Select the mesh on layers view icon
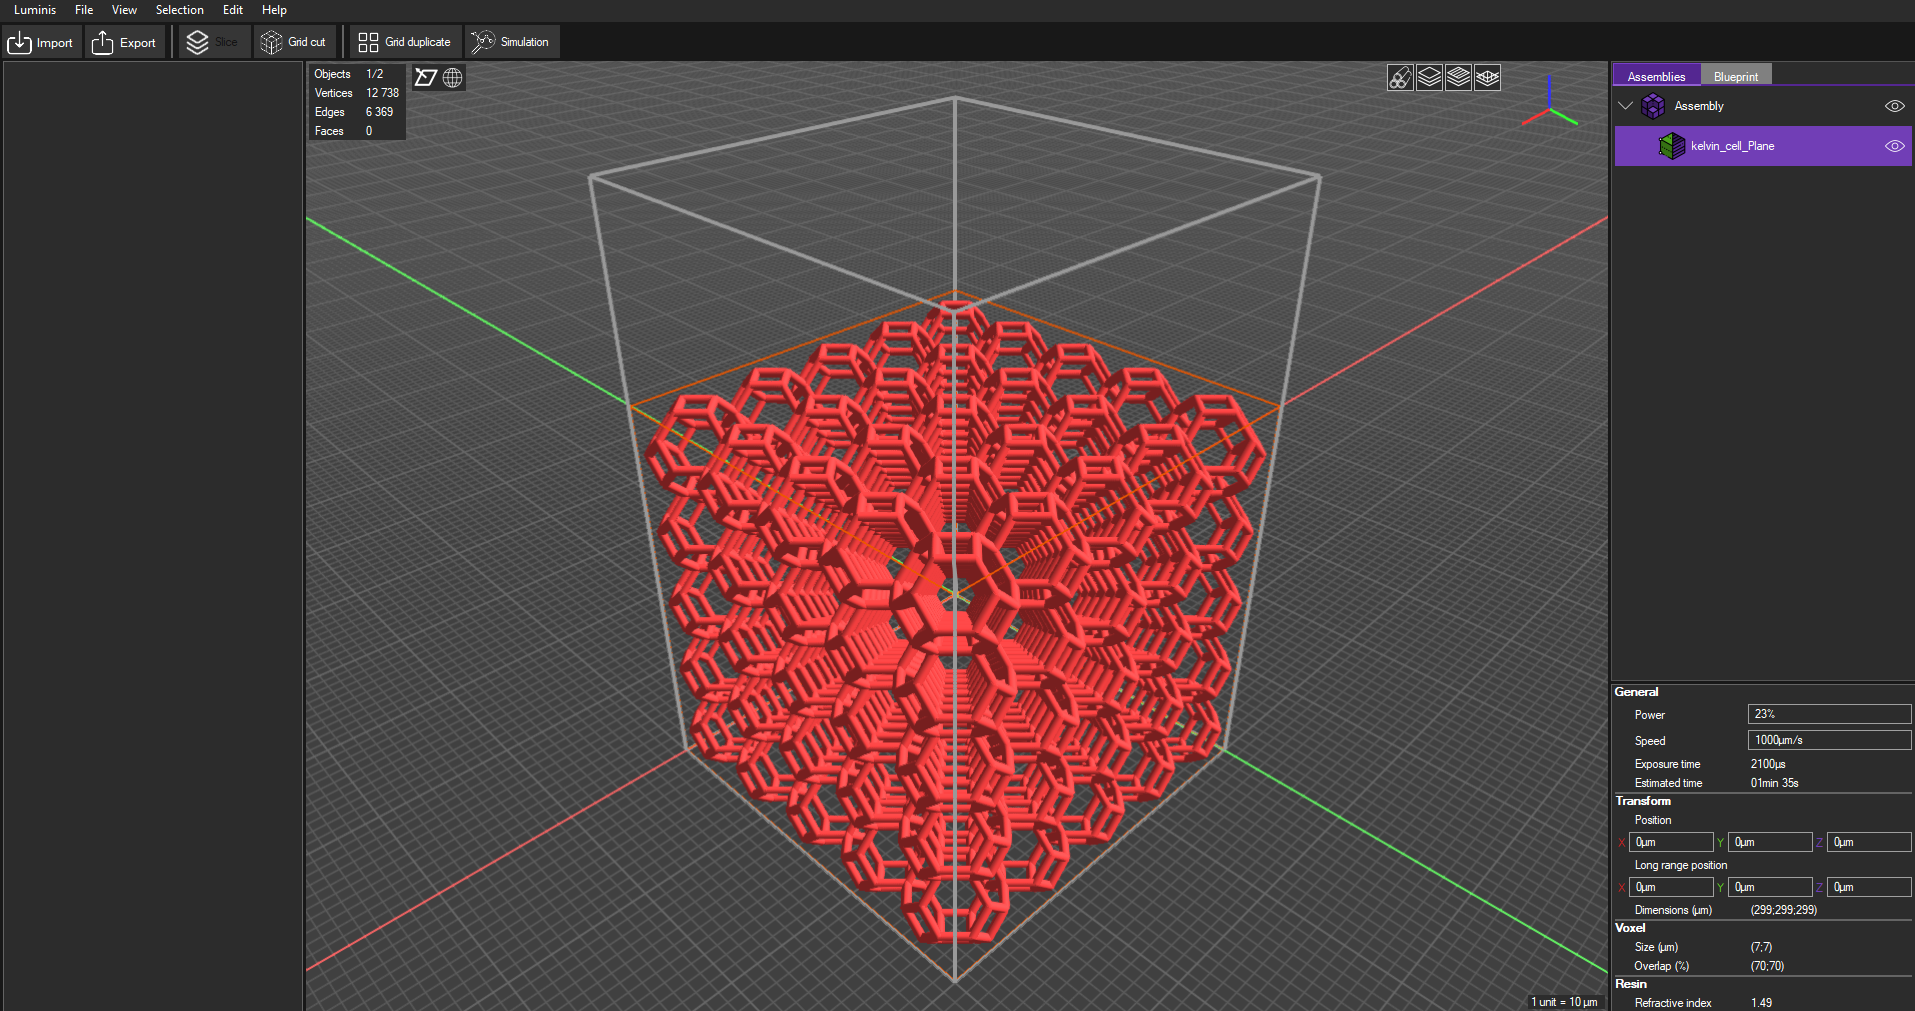 click(1487, 78)
